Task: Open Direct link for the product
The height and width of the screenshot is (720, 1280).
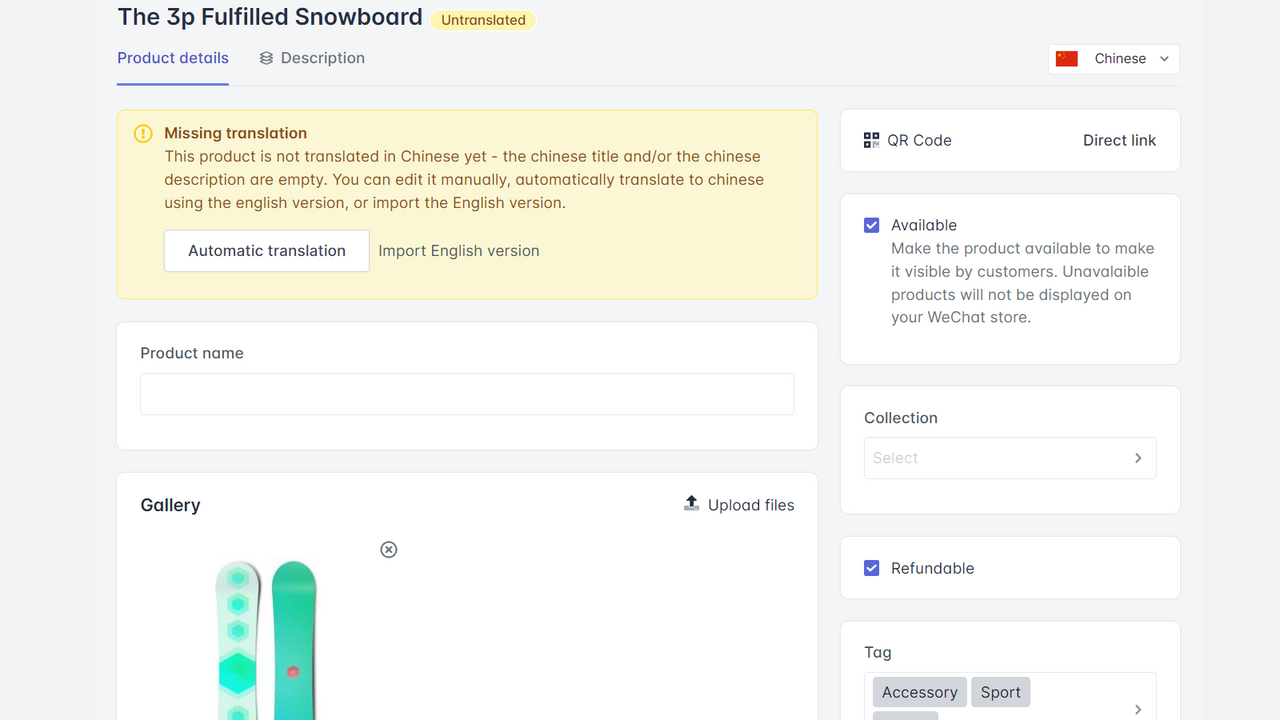Action: (x=1119, y=140)
